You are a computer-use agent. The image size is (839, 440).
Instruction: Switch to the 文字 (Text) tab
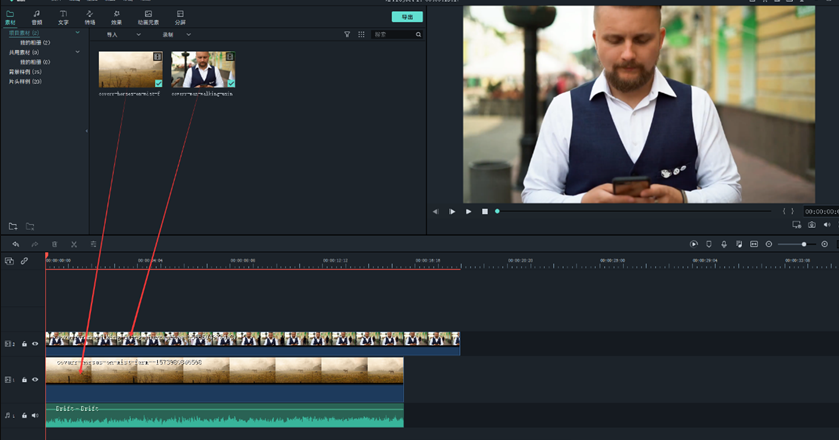[x=63, y=17]
